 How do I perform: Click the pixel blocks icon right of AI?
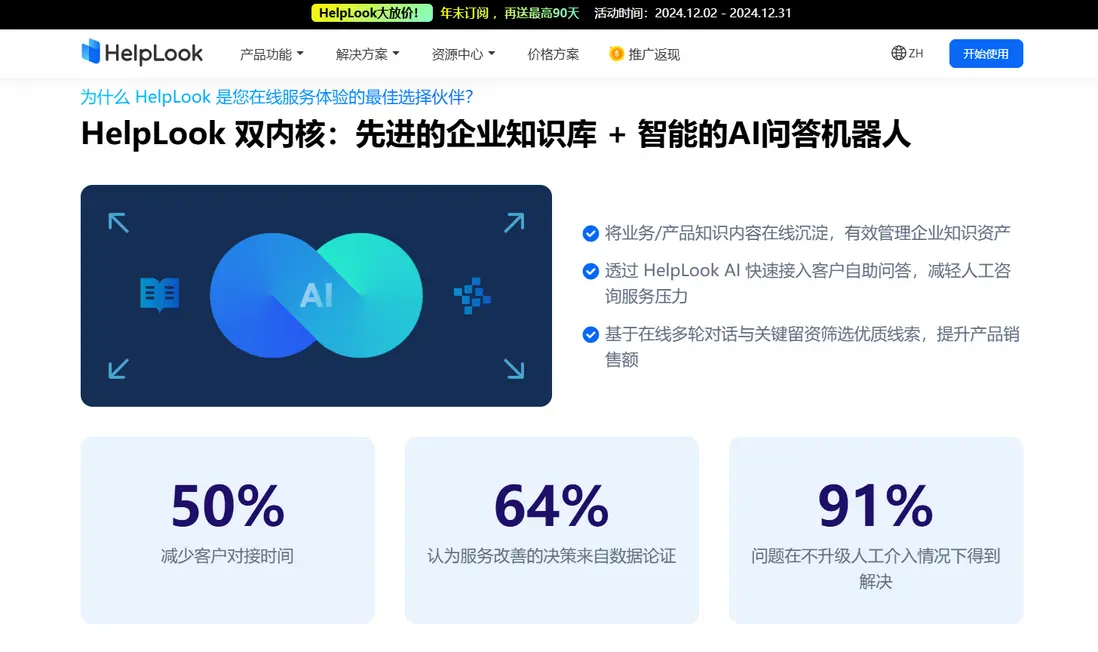(x=472, y=296)
